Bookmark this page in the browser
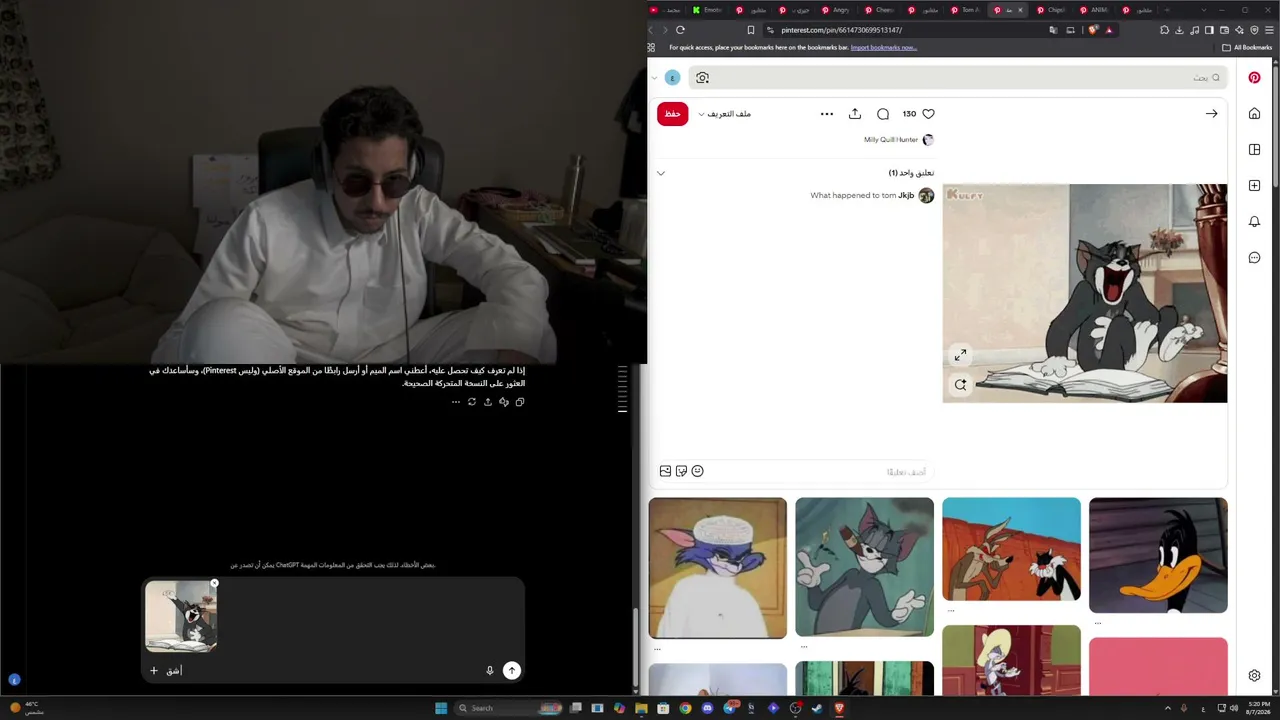Screen dimensions: 1280x720 [751, 30]
